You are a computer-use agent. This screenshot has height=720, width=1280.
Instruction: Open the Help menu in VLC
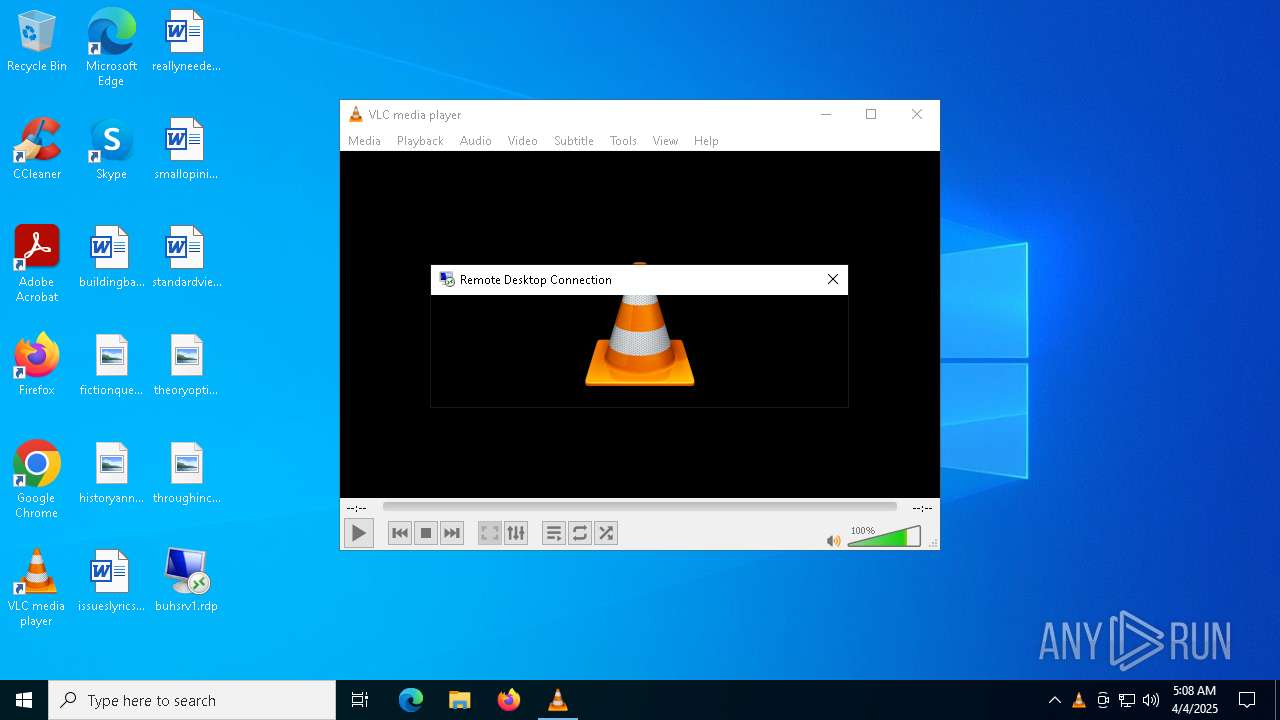tap(706, 141)
